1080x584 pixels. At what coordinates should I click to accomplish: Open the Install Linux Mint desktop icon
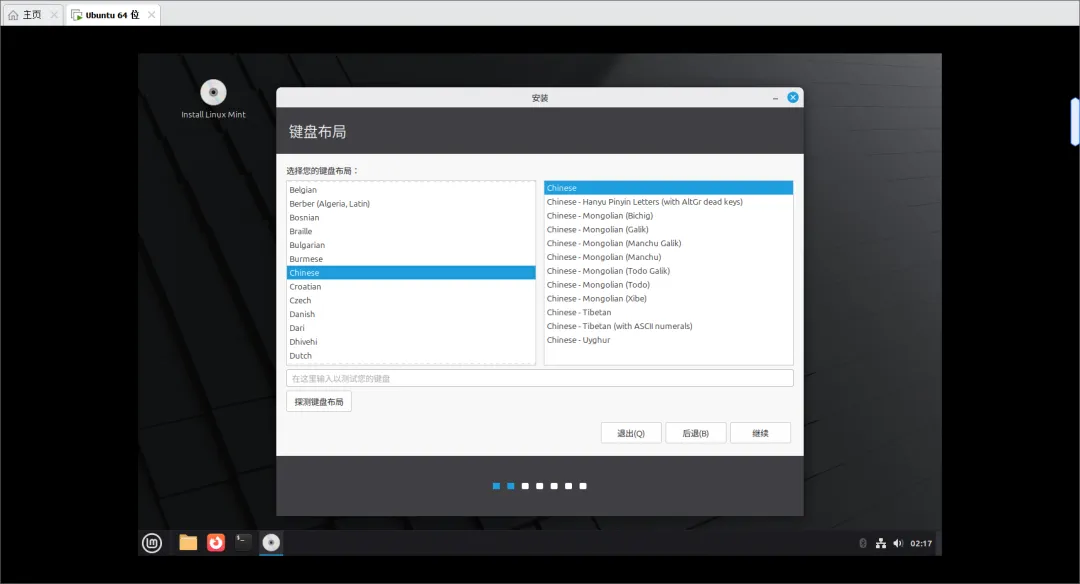pos(213,99)
